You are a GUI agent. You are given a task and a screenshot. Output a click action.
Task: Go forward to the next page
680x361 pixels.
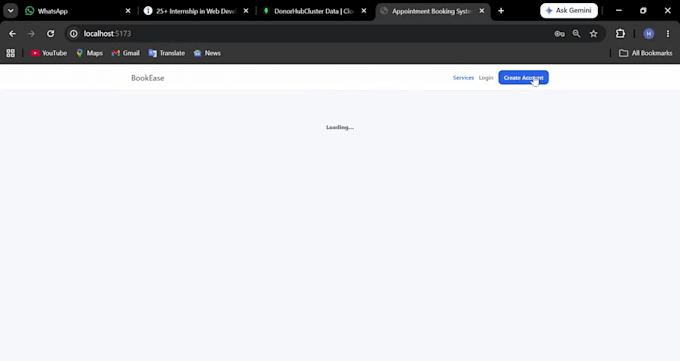(x=31, y=33)
